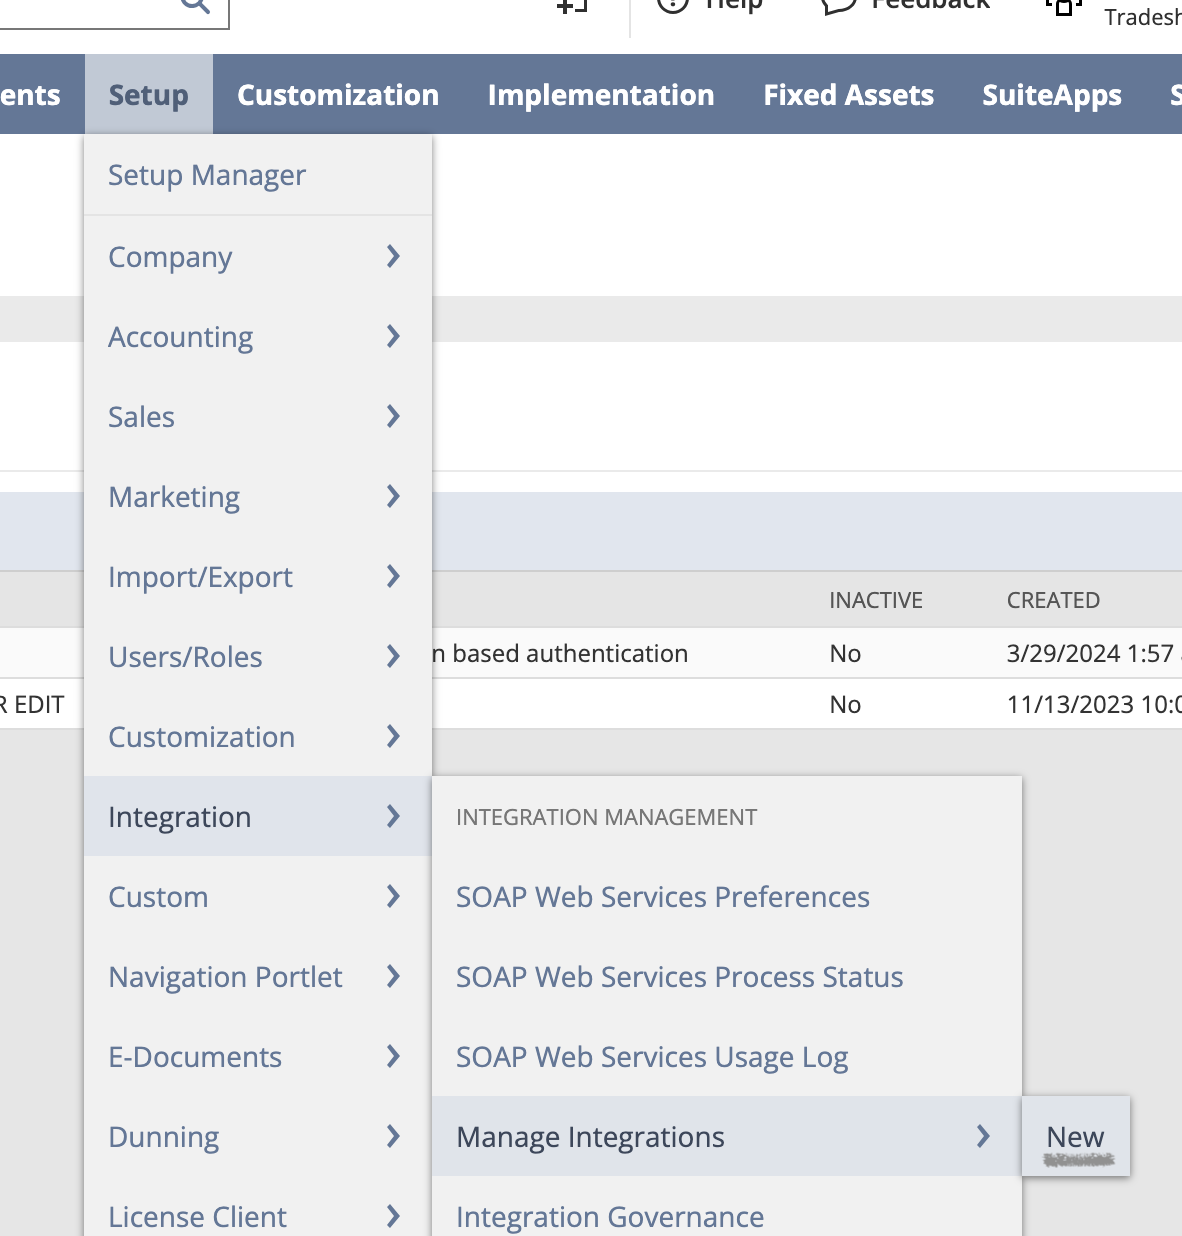
Task: Open the Dunning submenu item
Action: [258, 1137]
